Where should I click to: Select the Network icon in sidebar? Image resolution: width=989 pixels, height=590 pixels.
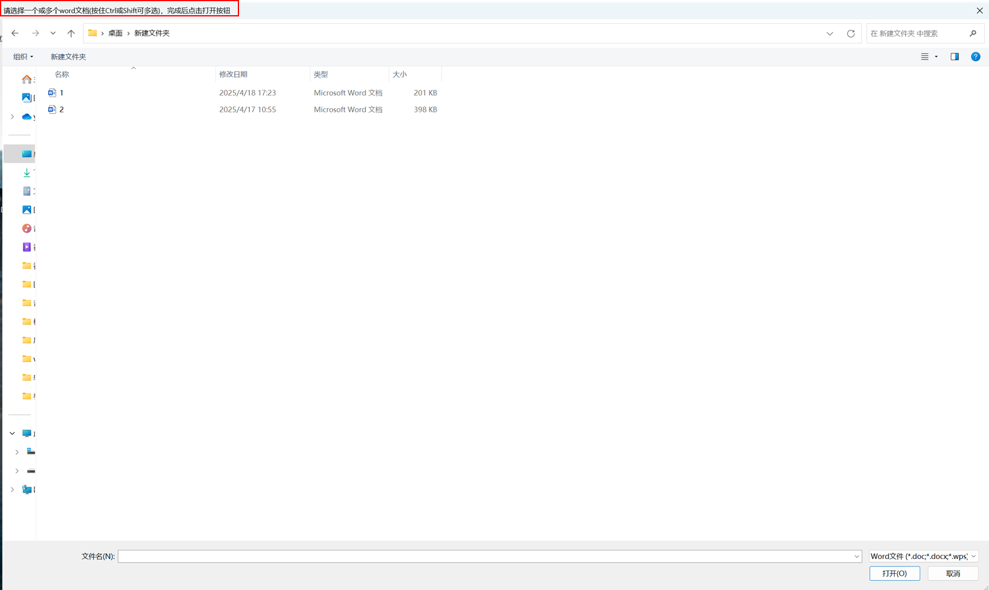[26, 490]
